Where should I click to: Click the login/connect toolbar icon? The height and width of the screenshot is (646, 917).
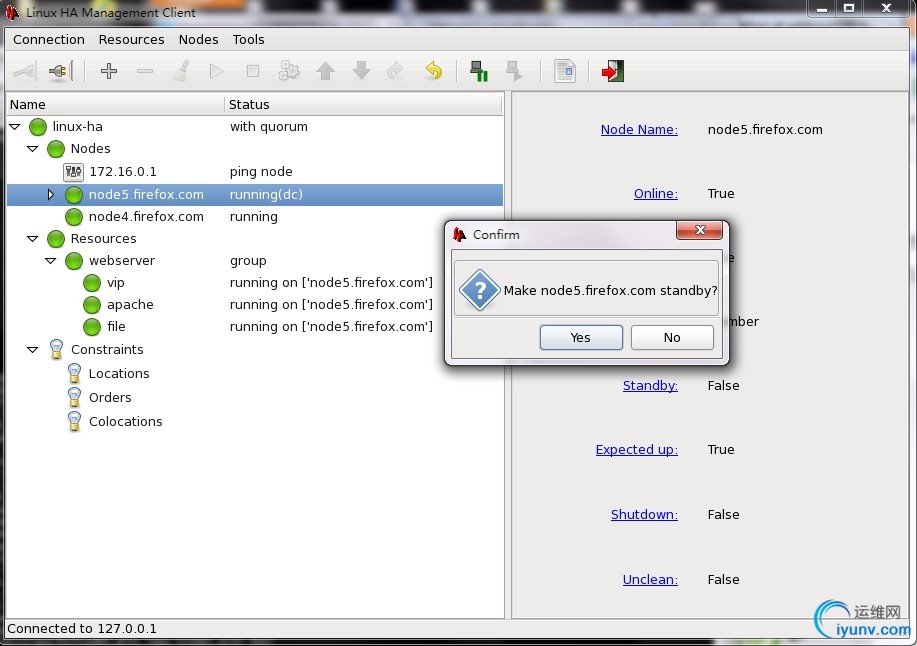[25, 71]
